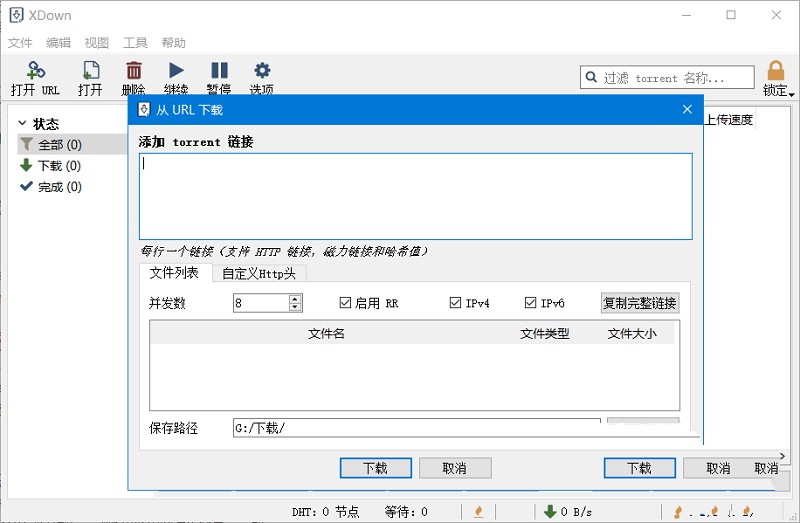Click the 并发数 value field showing 8
This screenshot has width=800, height=523.
coord(261,303)
